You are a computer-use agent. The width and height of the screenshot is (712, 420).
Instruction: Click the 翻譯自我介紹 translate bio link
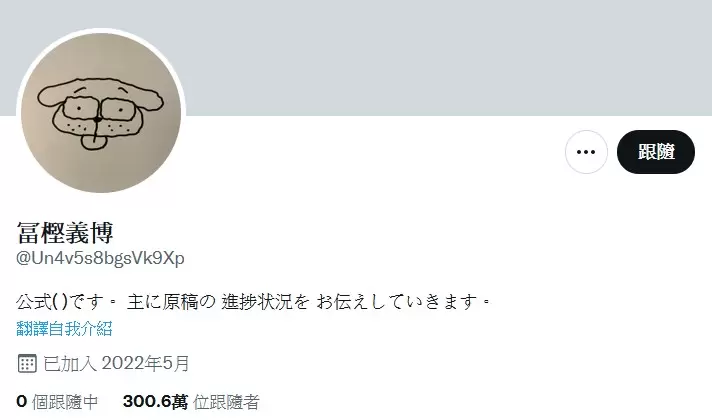64,328
